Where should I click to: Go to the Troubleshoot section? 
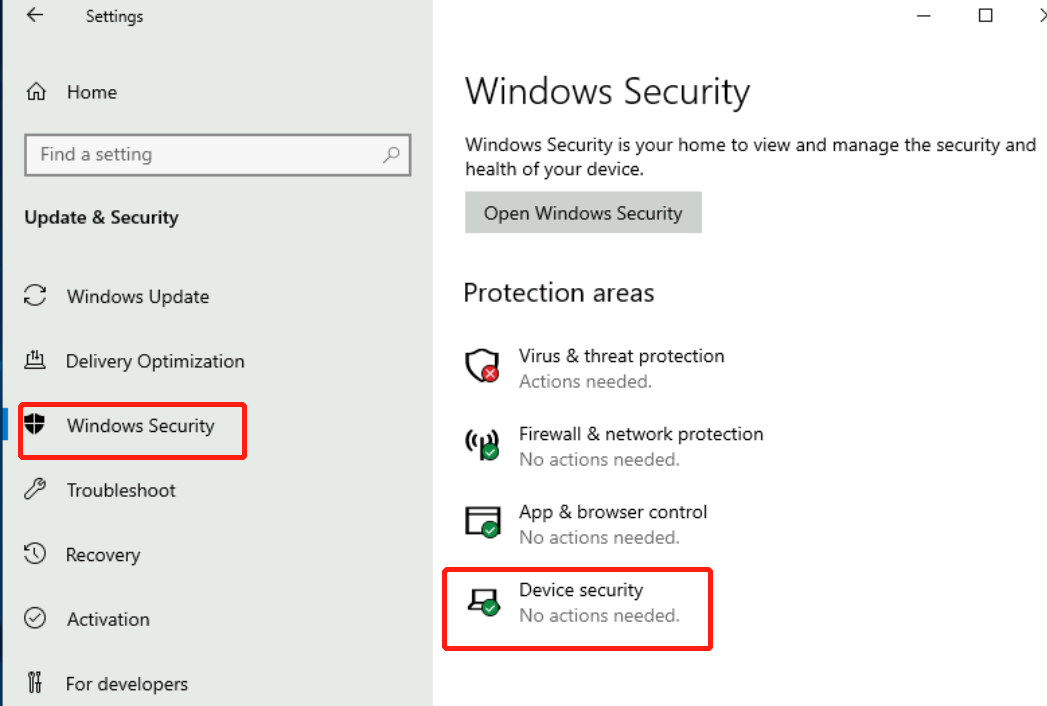[121, 490]
